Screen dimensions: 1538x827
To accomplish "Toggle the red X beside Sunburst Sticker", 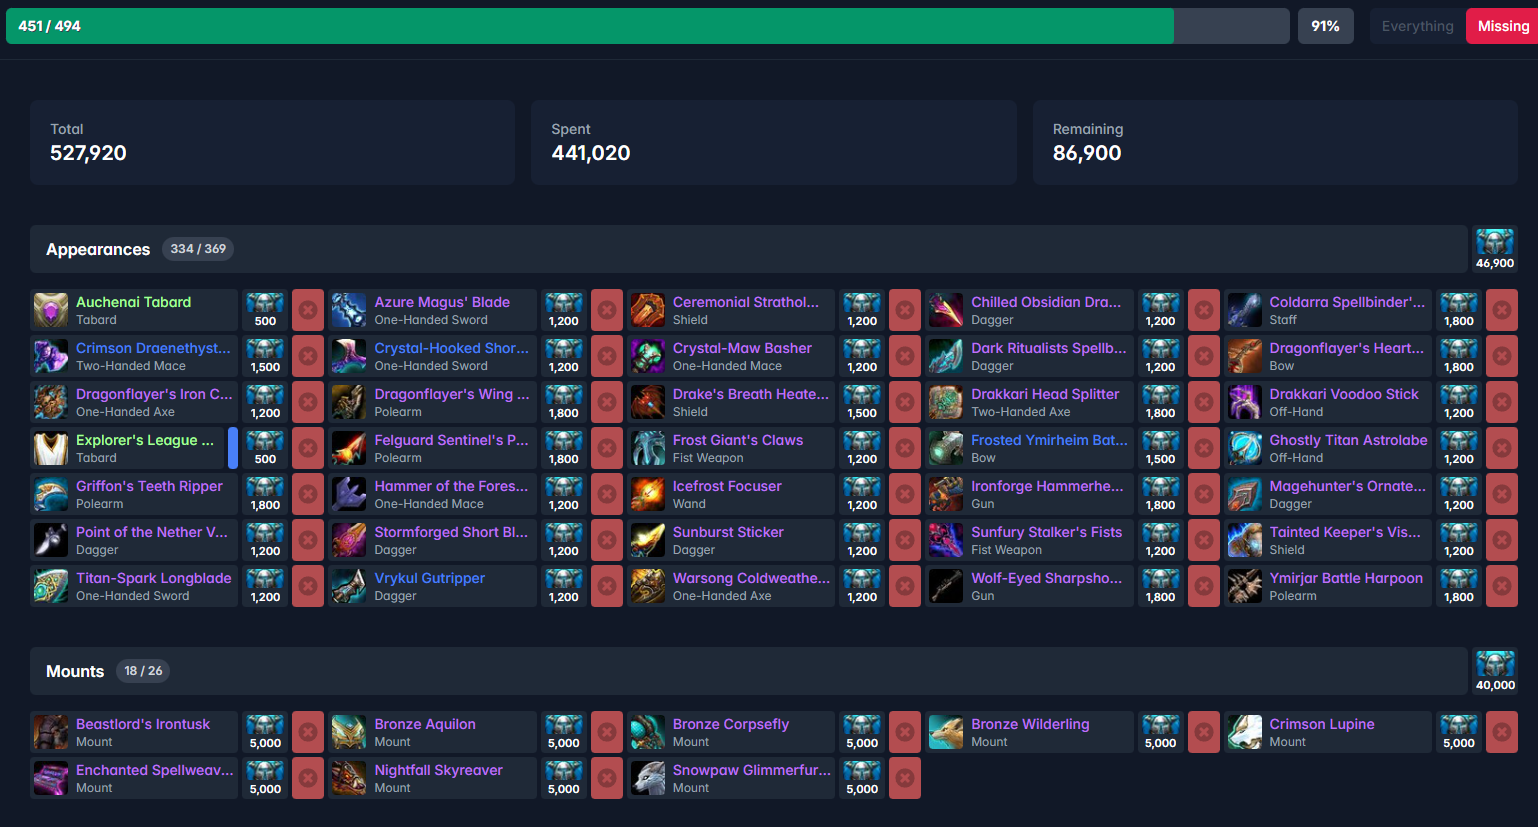I will pyautogui.click(x=905, y=540).
